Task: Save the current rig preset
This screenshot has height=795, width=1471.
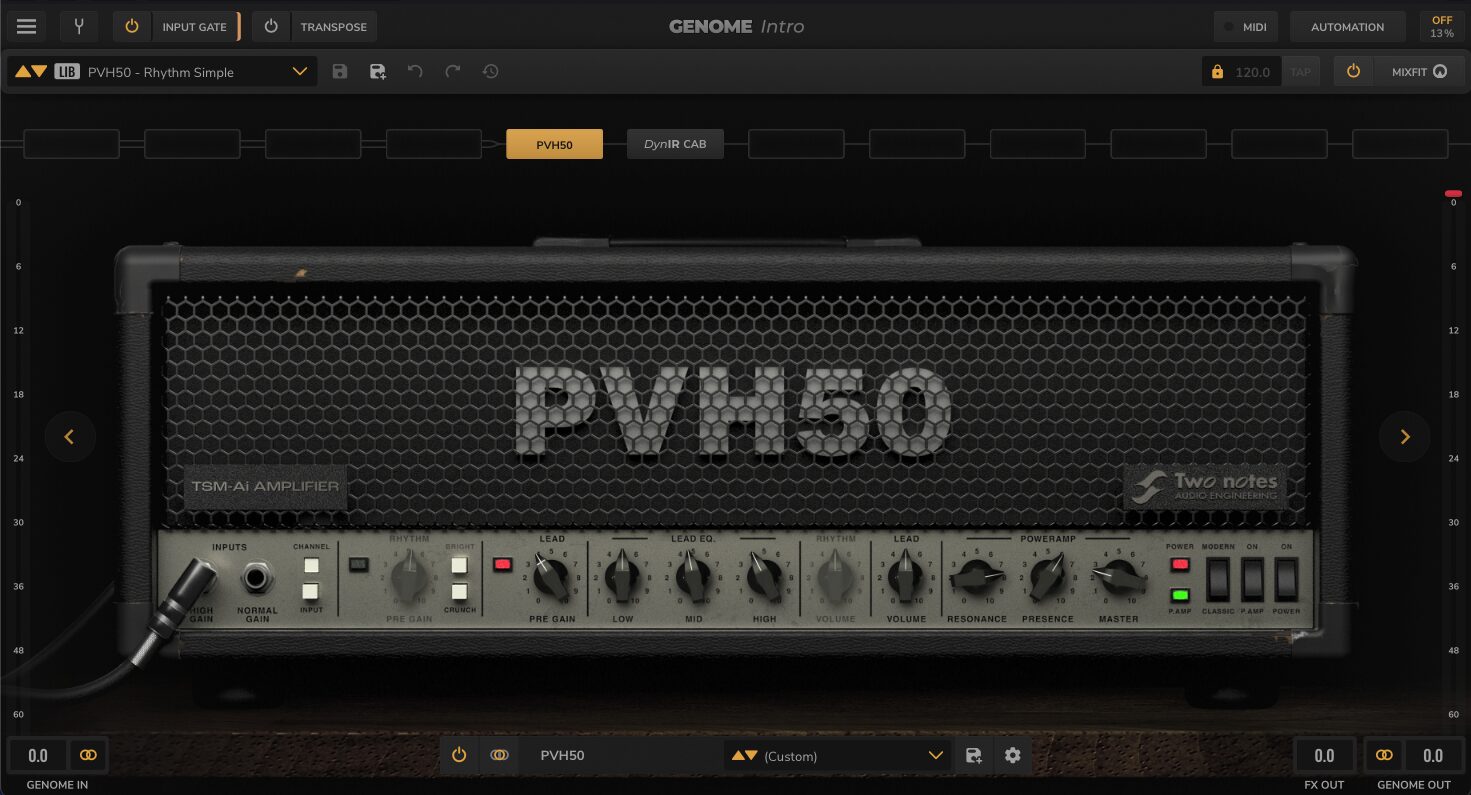Action: tap(340, 72)
